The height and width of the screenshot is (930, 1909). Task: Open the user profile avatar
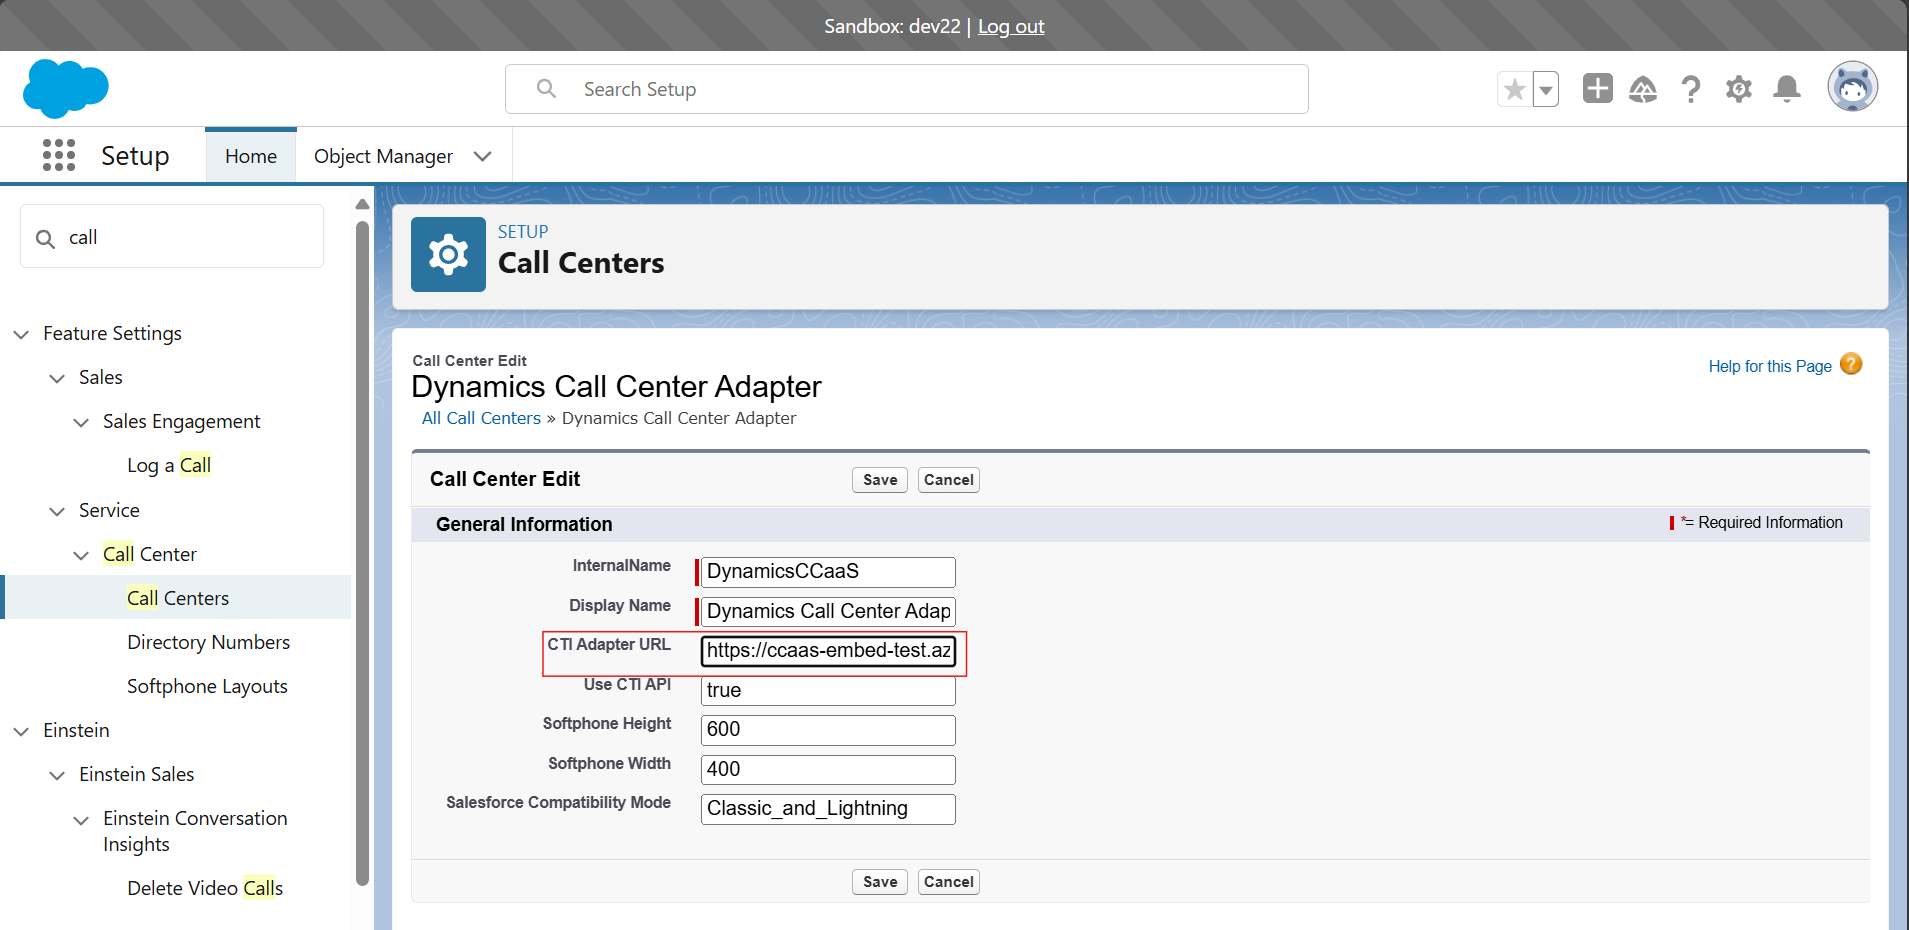(x=1852, y=87)
